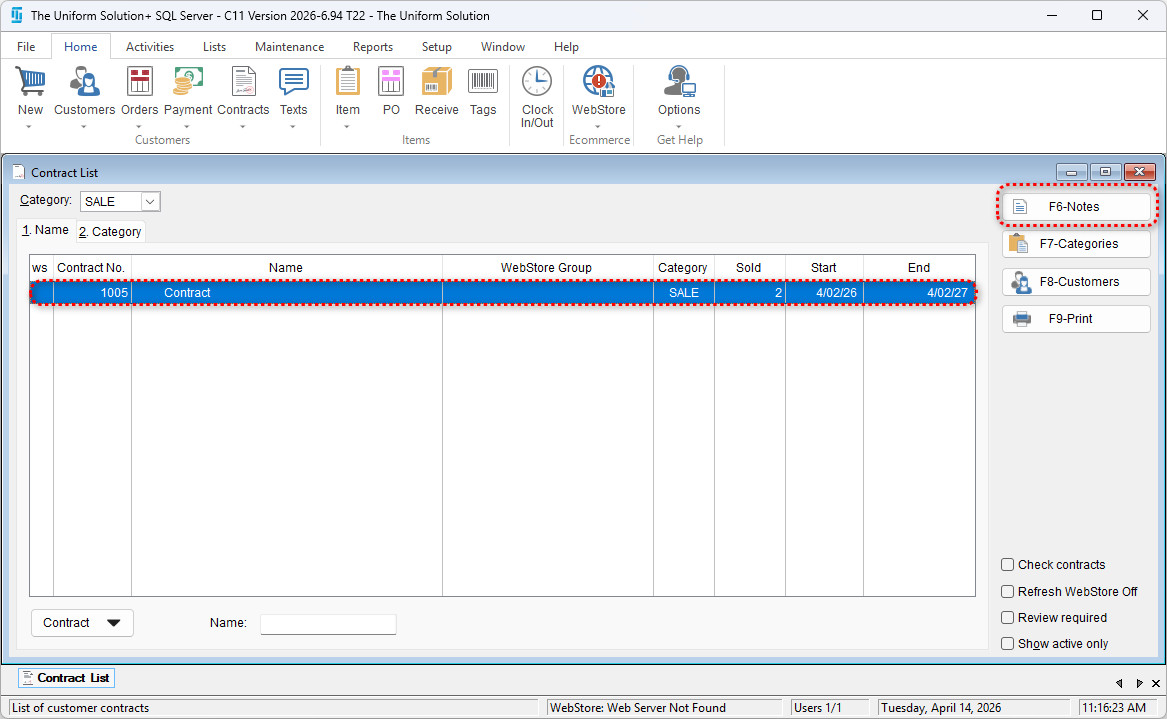Screen dimensions: 1167x719
Task: Click the Customers ribbon icon
Action: coord(84,83)
